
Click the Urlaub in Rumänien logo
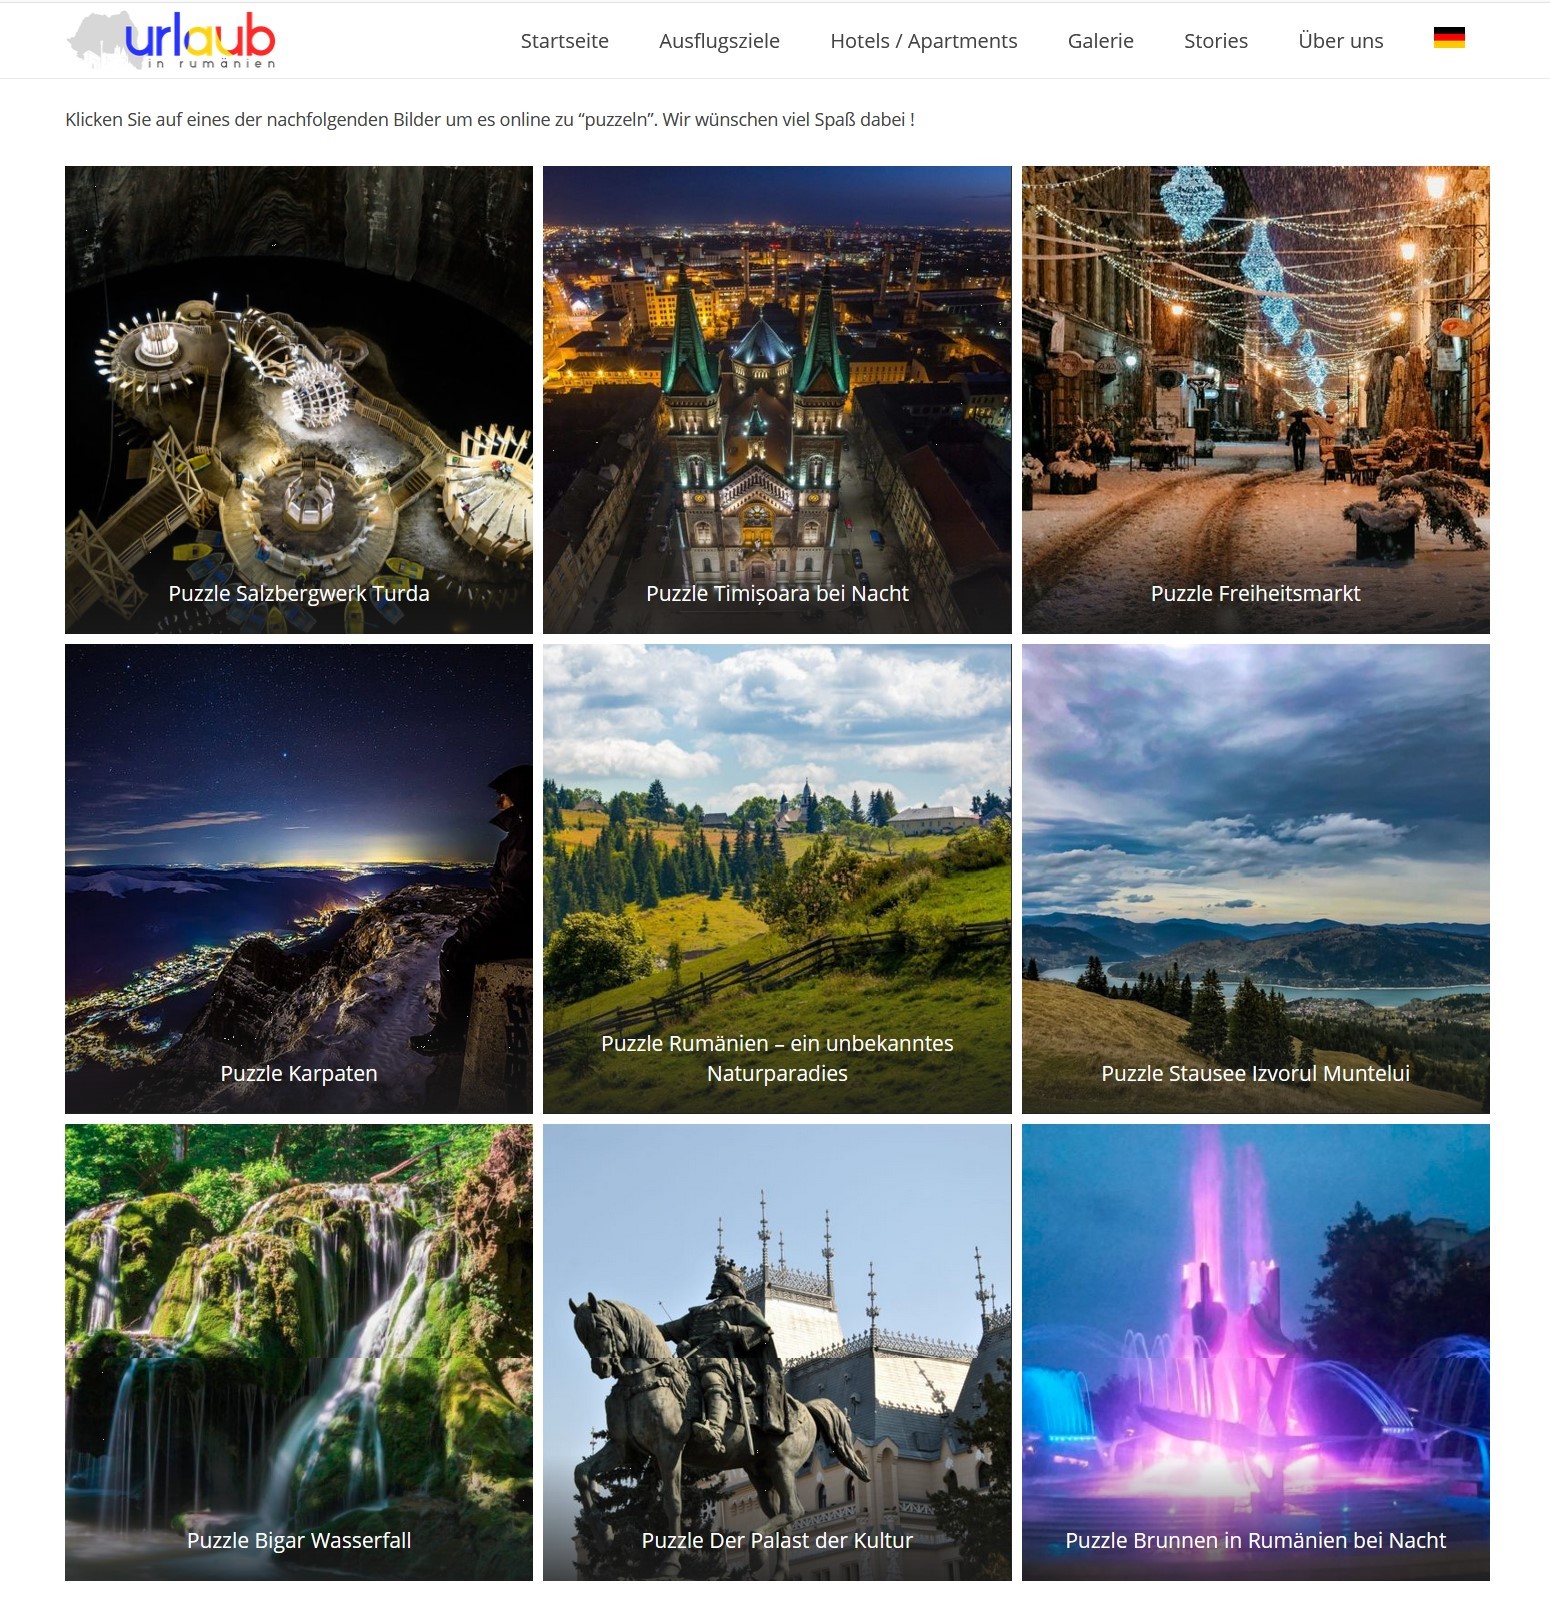171,41
